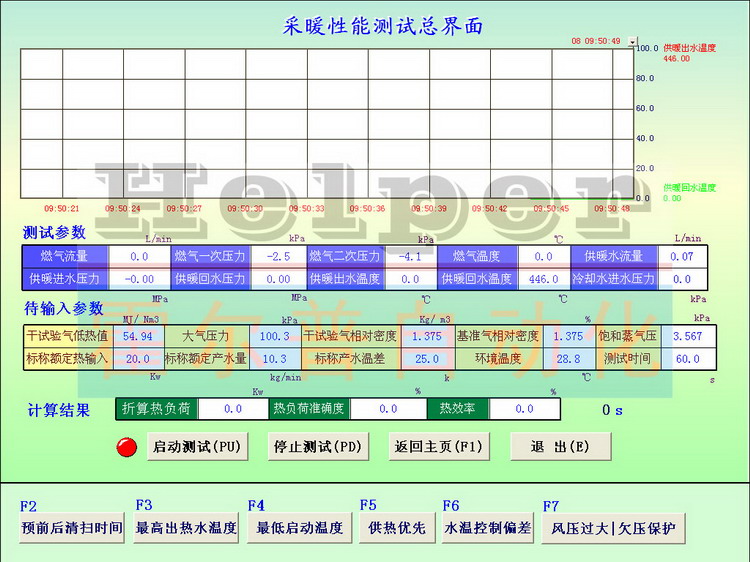Screen dimensions: 750x562
Task: Return to main page via 返回主页(F1)
Action: pyautogui.click(x=439, y=446)
